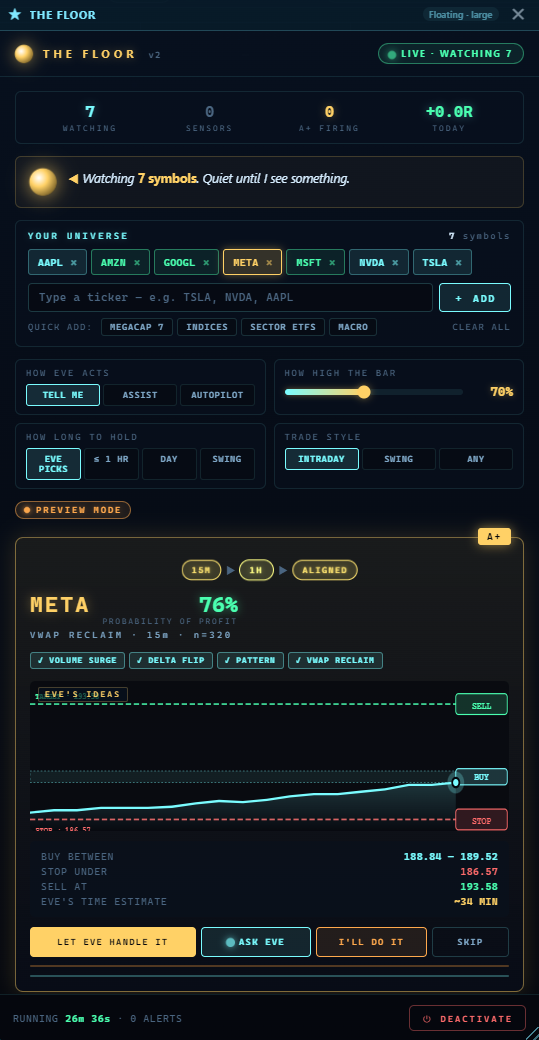
Task: Quick add the MACRO group
Action: click(x=353, y=327)
